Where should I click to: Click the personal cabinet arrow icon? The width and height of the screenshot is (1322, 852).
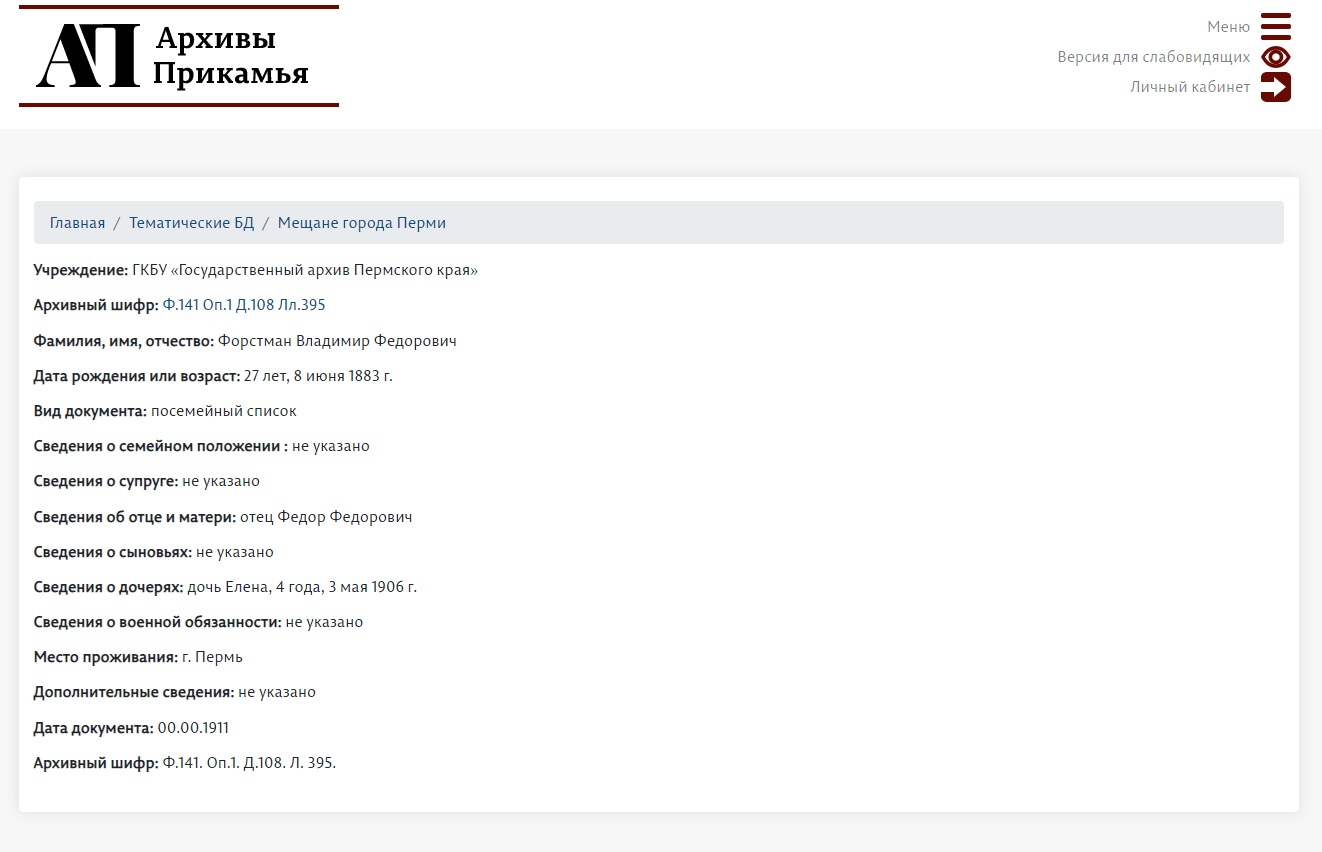[1275, 87]
